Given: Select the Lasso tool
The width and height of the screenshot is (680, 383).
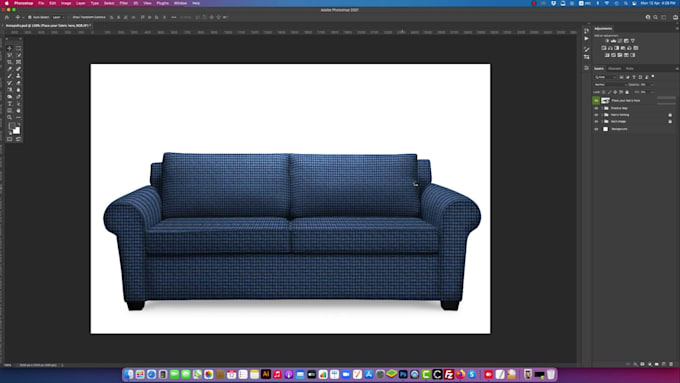Looking at the screenshot, I should point(10,55).
